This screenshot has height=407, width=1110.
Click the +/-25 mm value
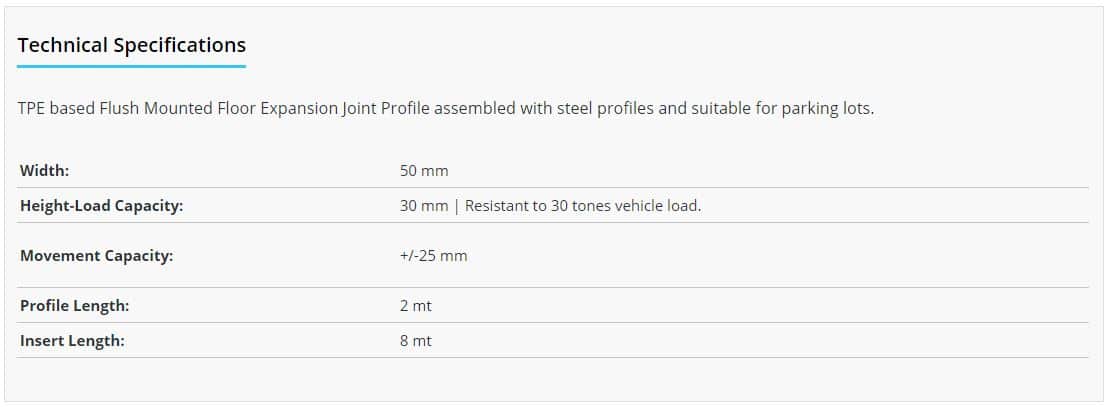point(433,256)
